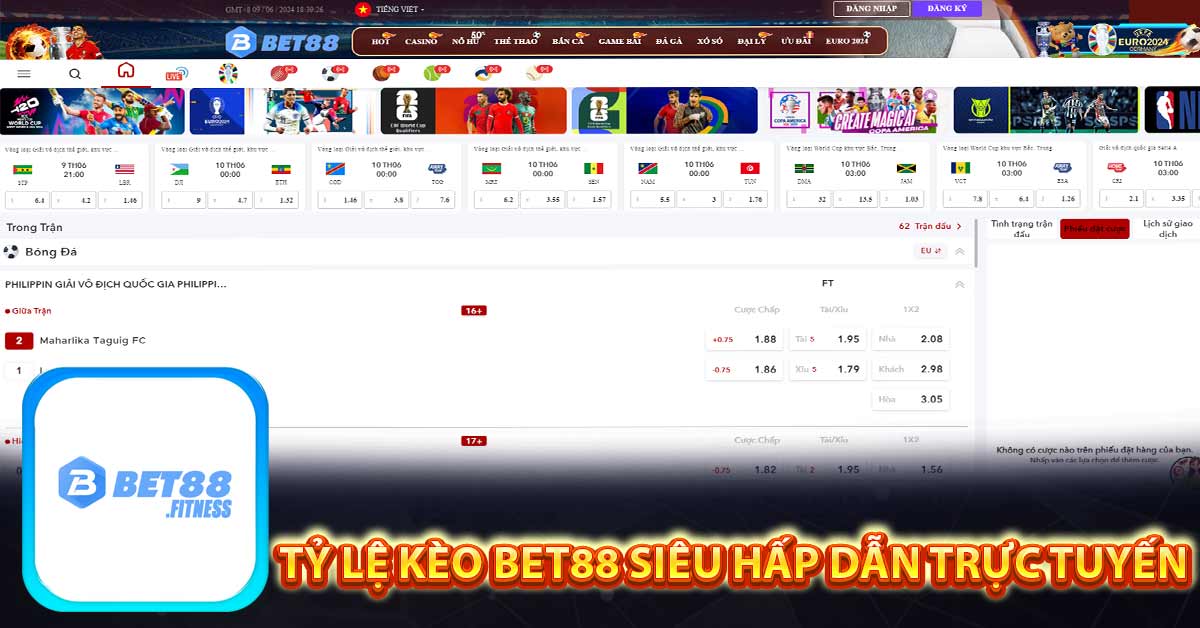Select the red home icon
Viewport: 1200px width, 628px height.
pos(125,71)
